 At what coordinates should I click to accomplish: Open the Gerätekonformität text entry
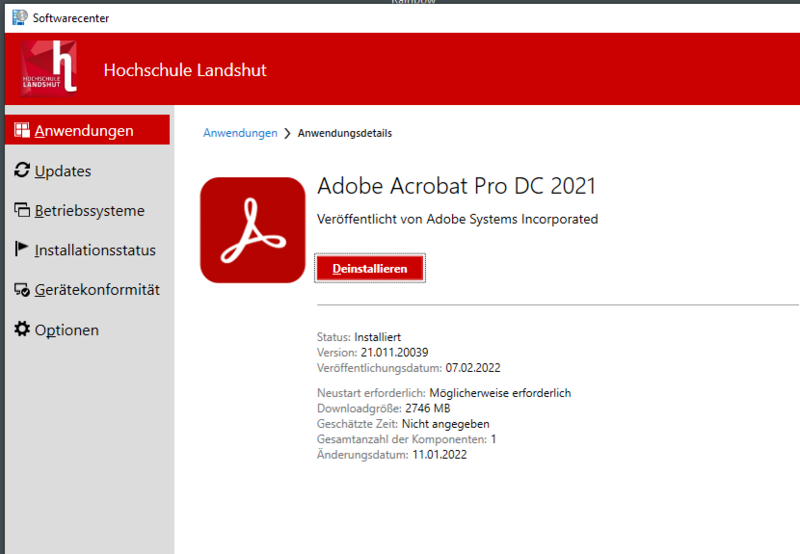[x=97, y=290]
